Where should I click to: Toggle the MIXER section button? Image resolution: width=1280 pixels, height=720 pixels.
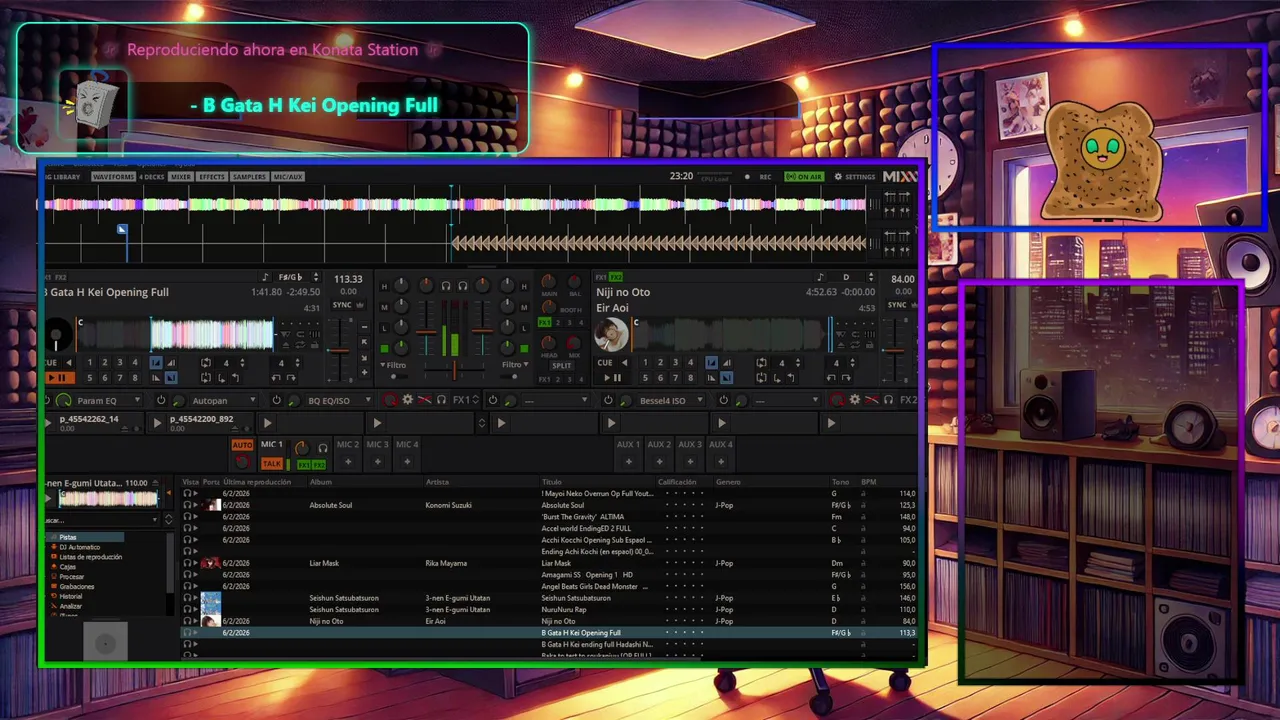tap(181, 177)
